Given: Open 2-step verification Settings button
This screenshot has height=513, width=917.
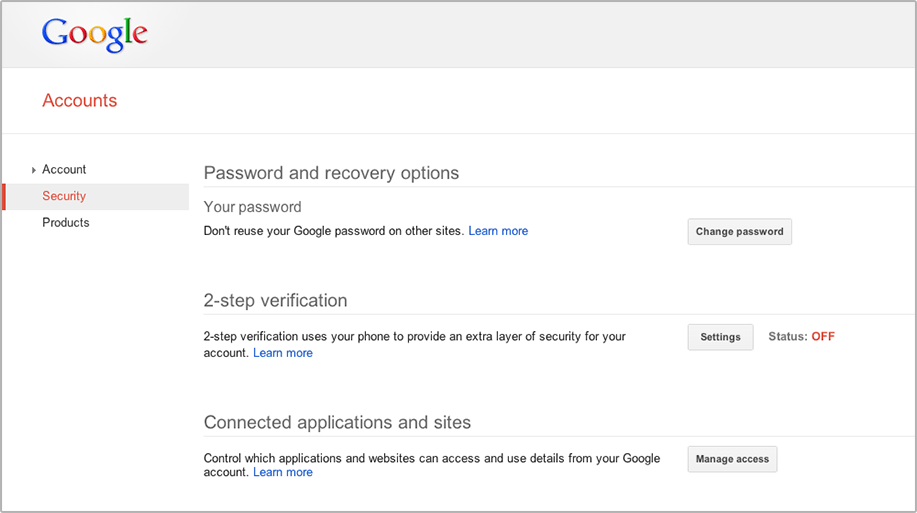Looking at the screenshot, I should [720, 337].
